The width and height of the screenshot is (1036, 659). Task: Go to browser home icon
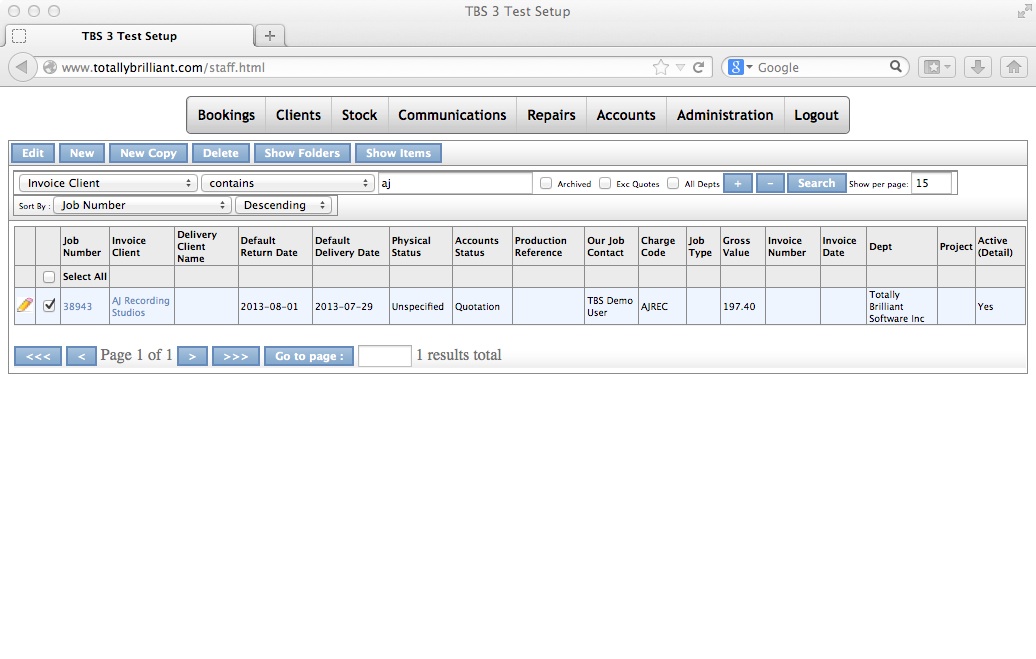[x=1014, y=67]
